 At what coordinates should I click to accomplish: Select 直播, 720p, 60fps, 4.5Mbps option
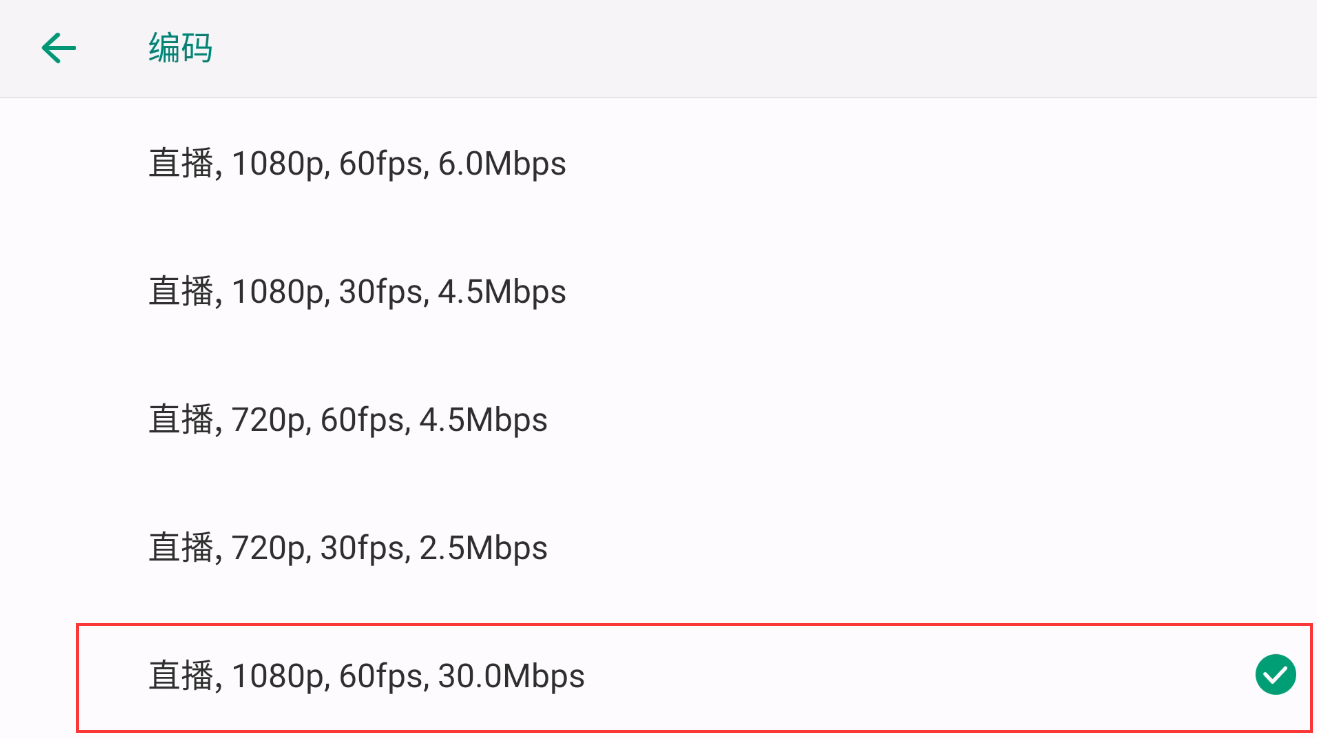tap(658, 420)
